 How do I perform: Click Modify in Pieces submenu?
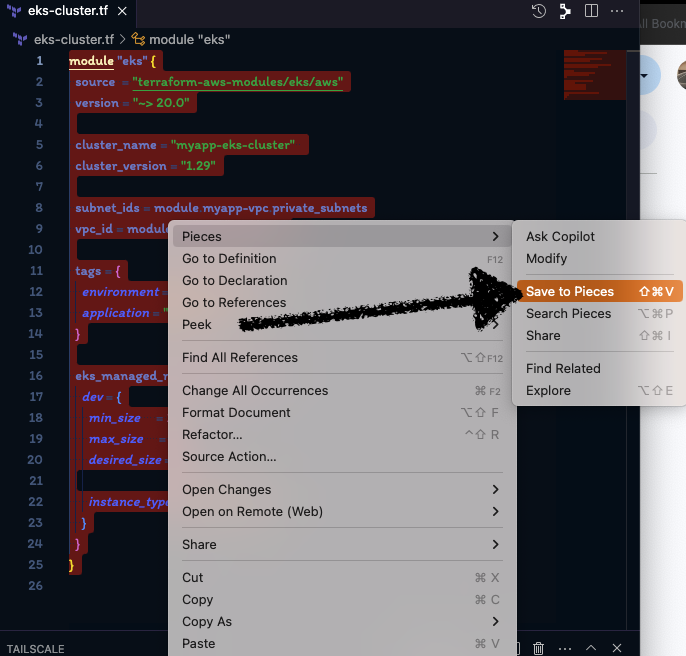coord(600,259)
